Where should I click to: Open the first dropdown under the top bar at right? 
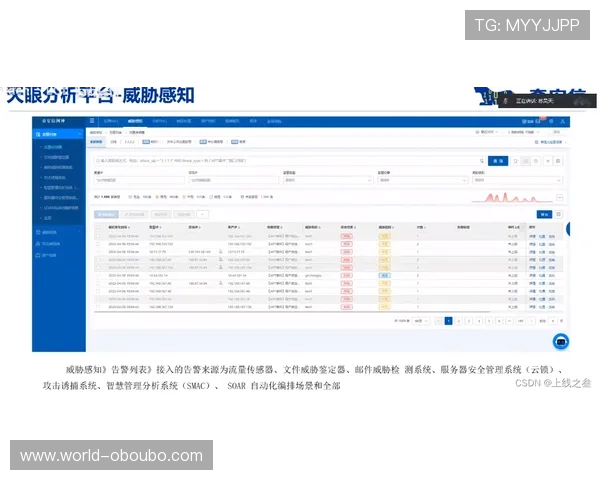[x=487, y=132]
